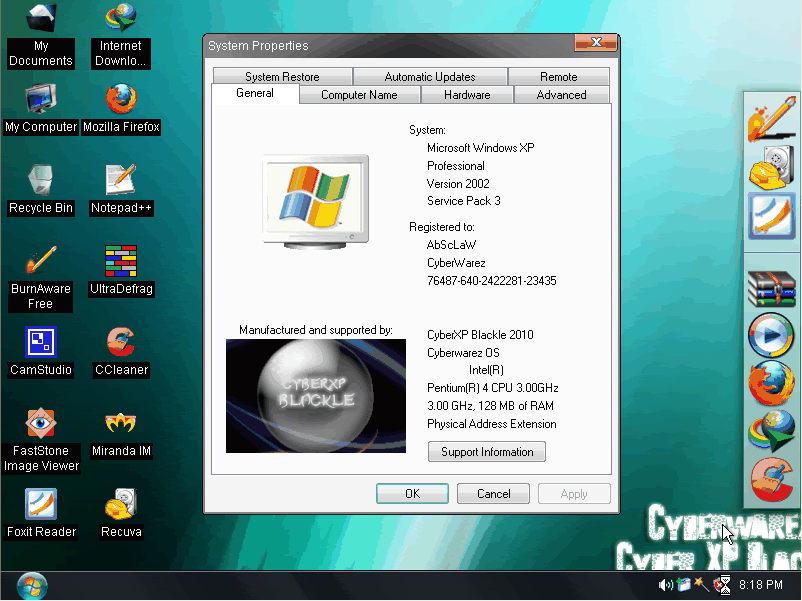Click CCleaner icon in side dock
This screenshot has height=601, width=802.
[772, 480]
